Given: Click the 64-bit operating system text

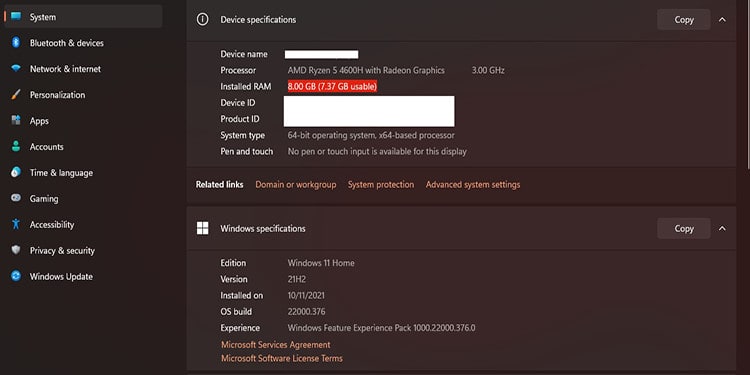Looking at the screenshot, I should 371,135.
